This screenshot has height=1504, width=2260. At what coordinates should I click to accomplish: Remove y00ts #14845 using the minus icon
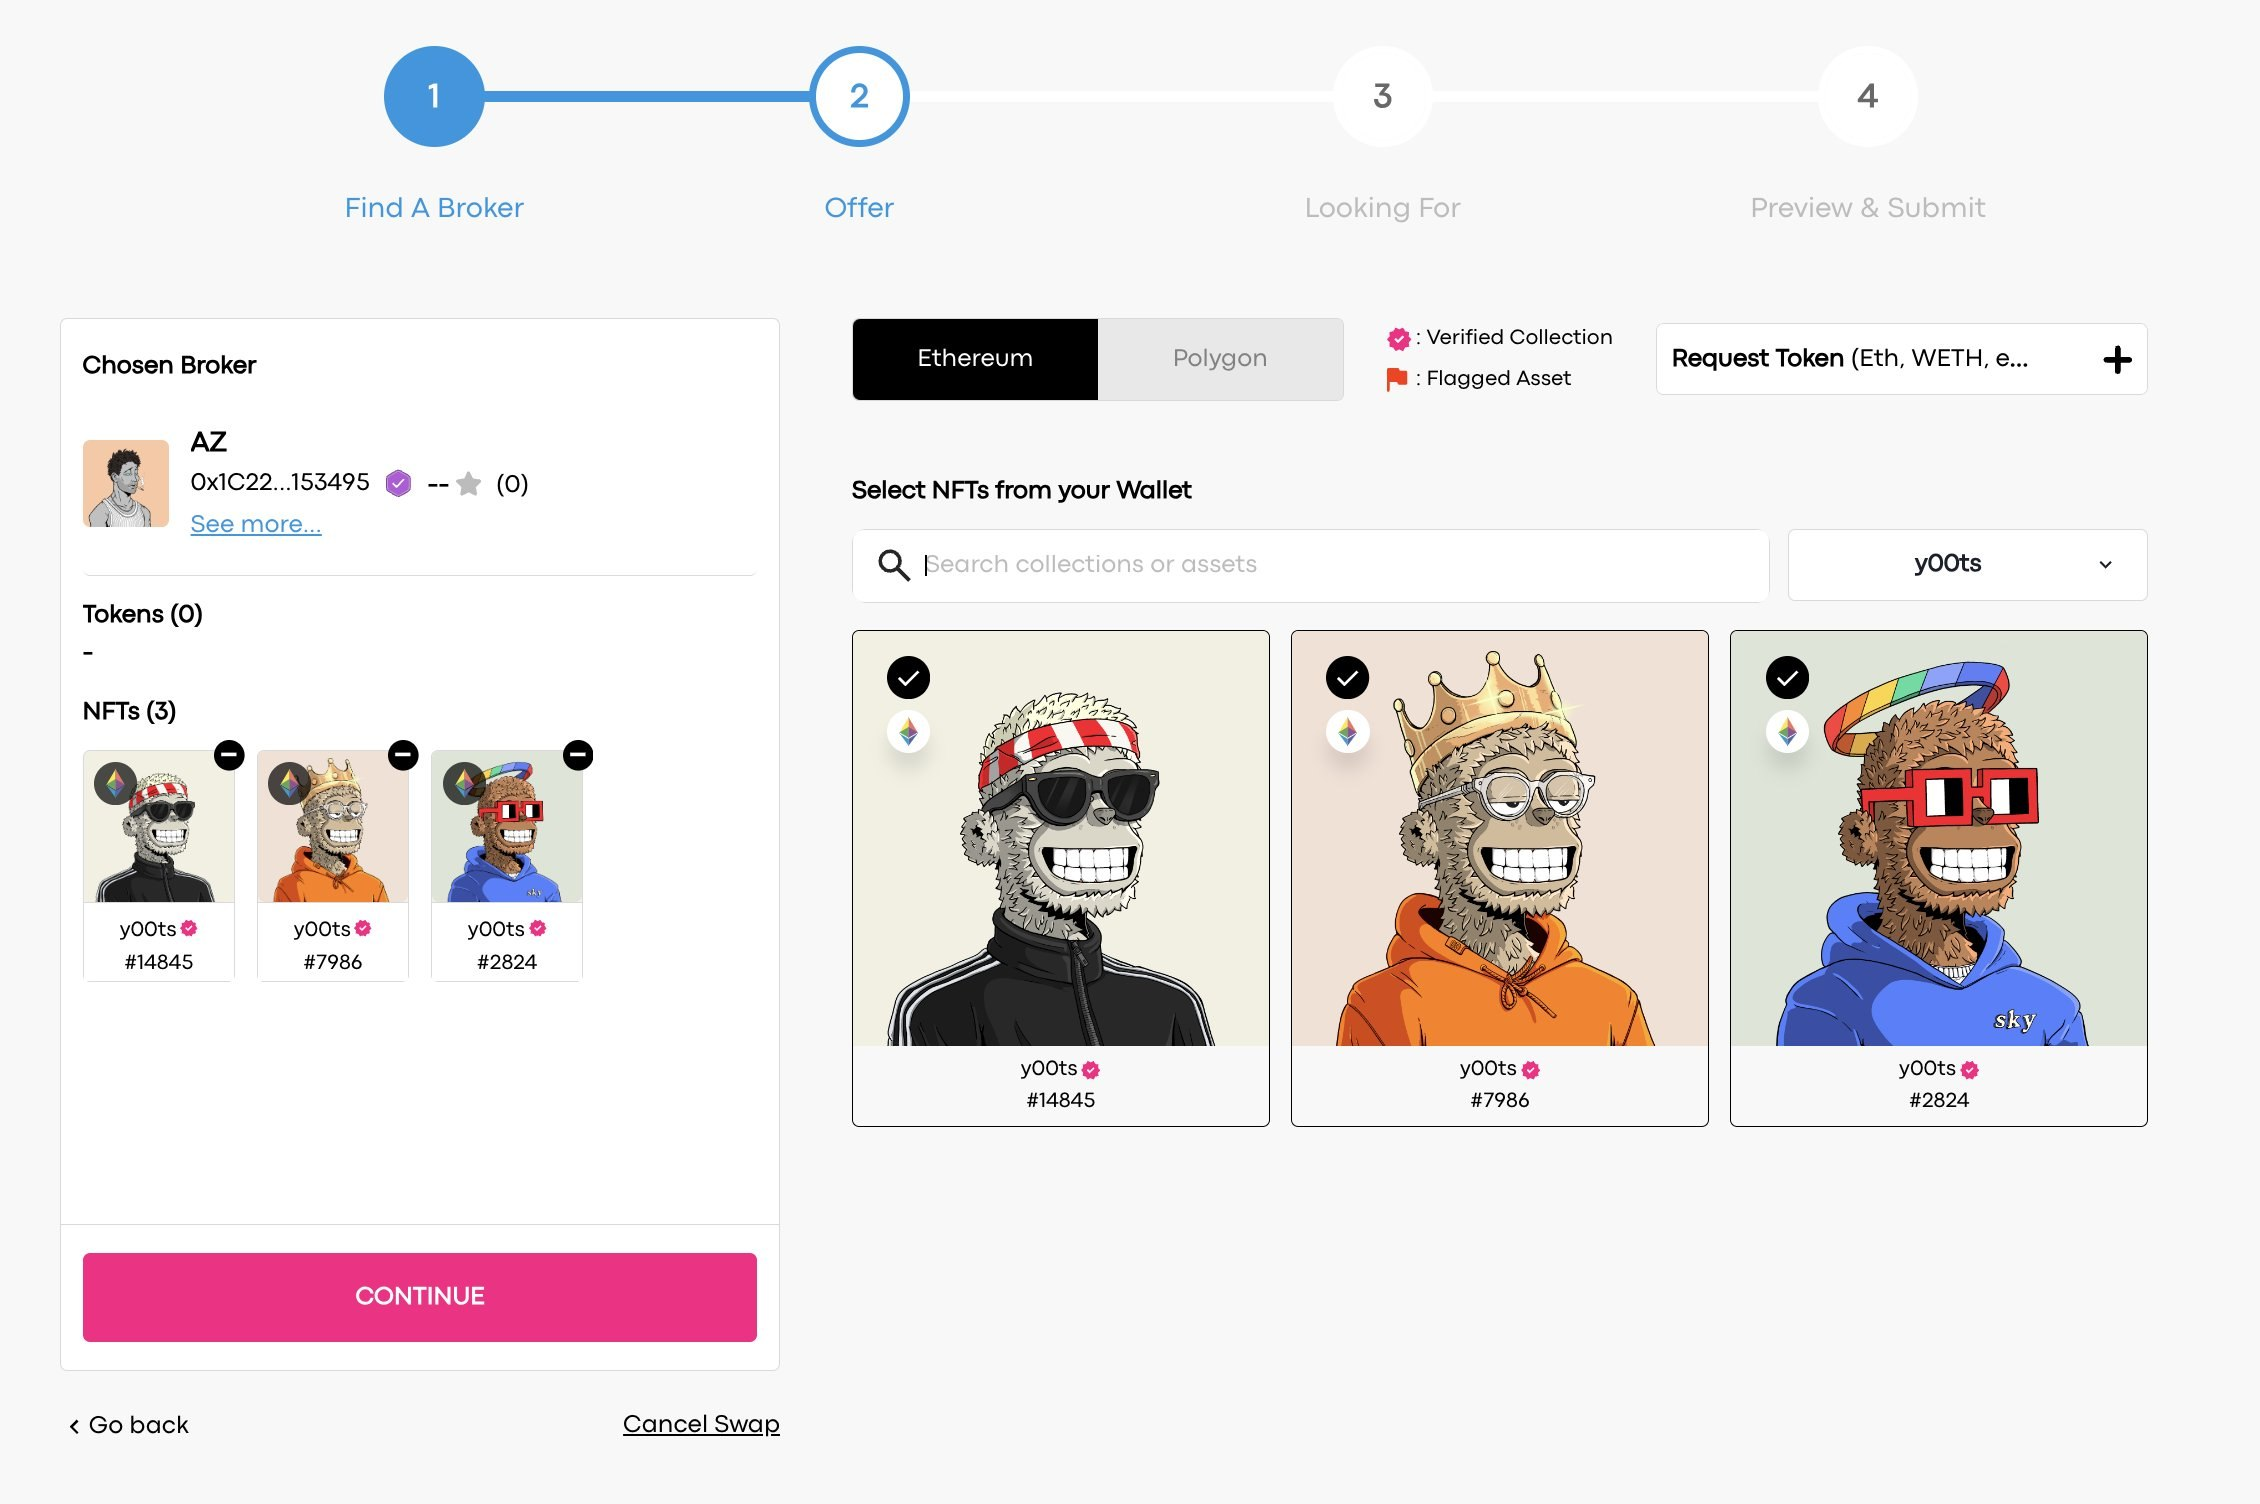click(229, 755)
